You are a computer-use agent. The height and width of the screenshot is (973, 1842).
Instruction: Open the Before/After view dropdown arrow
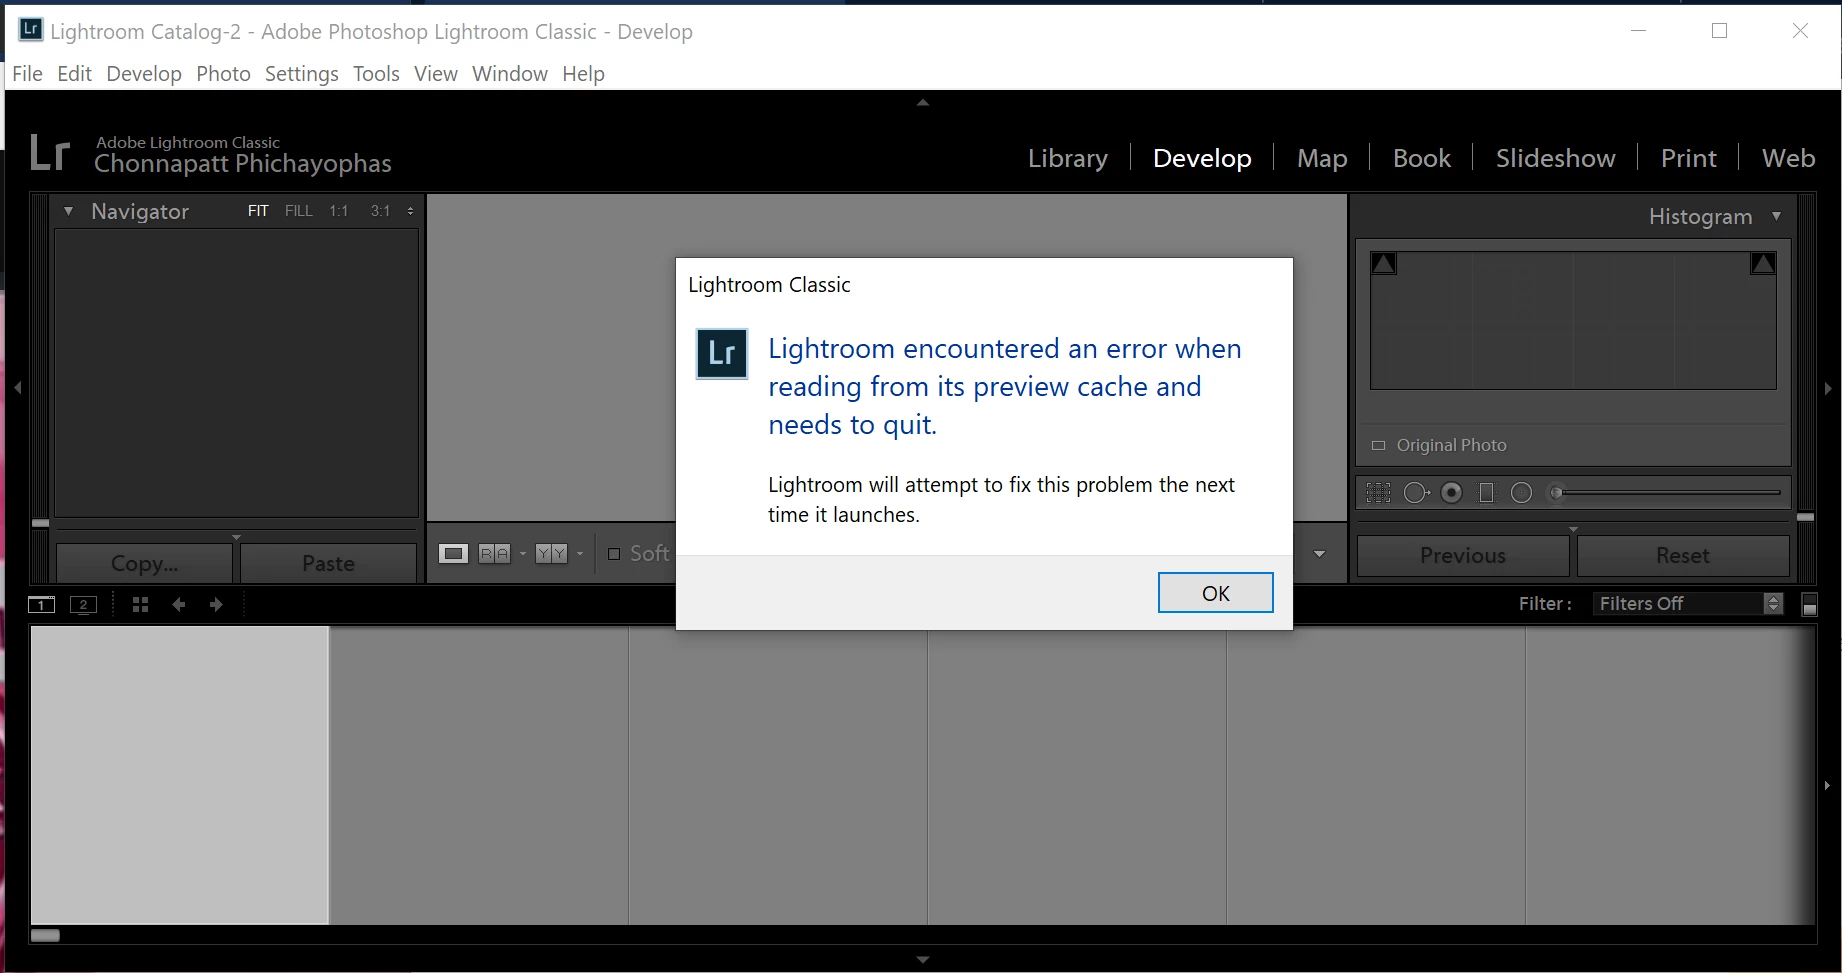pyautogui.click(x=580, y=553)
